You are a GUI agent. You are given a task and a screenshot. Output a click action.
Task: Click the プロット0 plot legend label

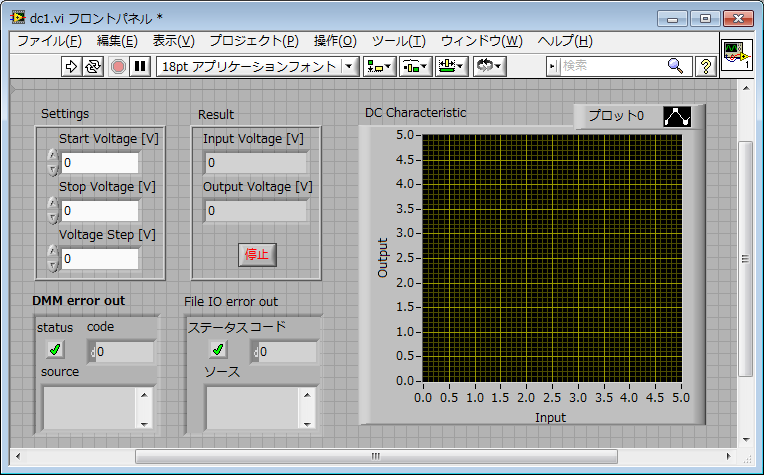click(x=616, y=116)
